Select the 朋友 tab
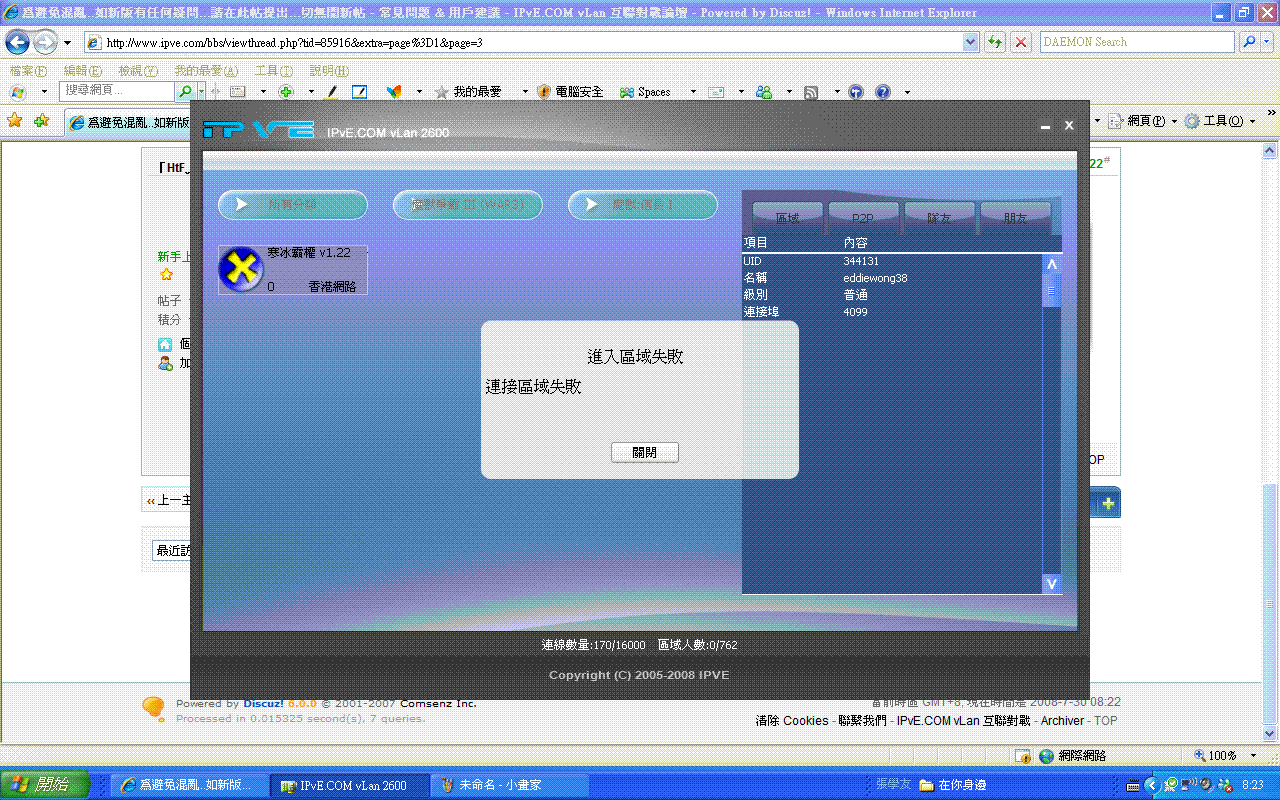This screenshot has height=800, width=1280. [x=1015, y=217]
